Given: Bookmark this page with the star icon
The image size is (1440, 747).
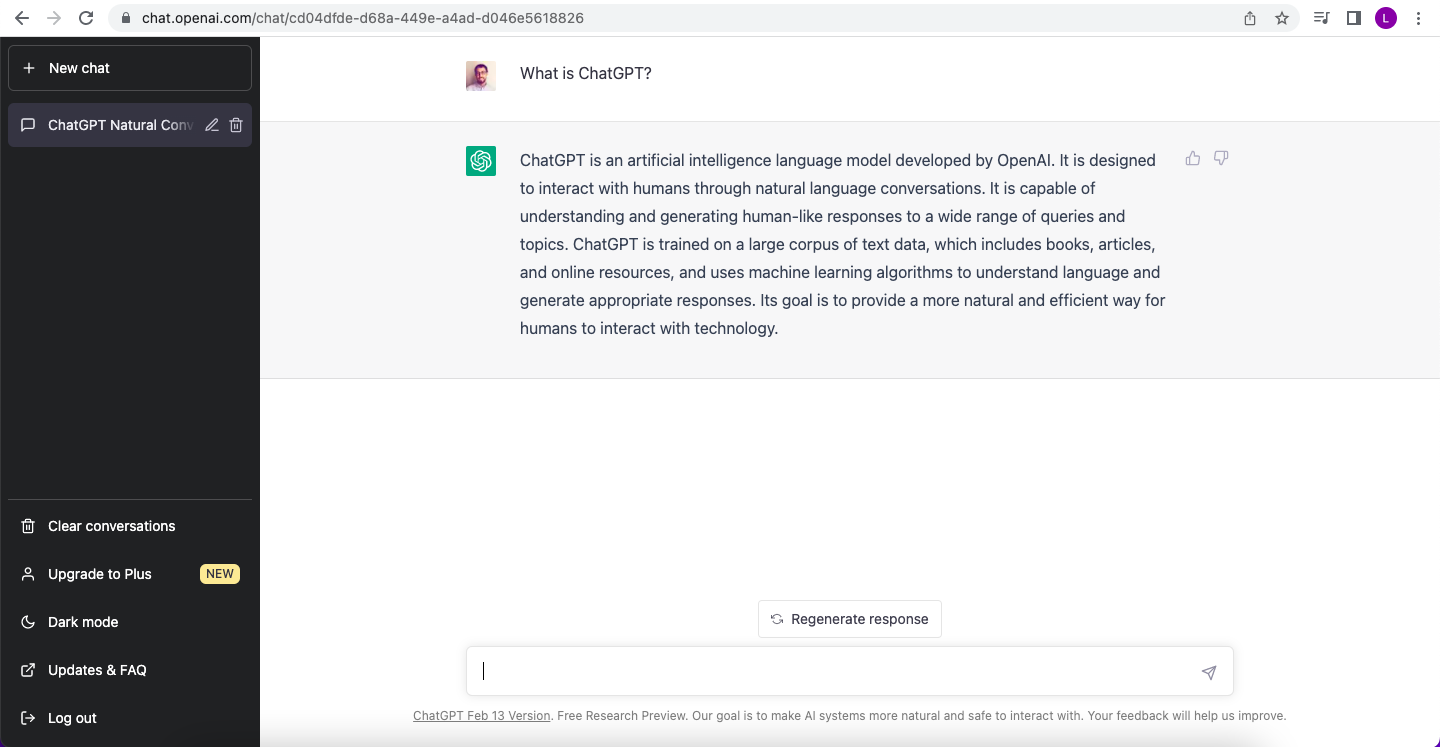Looking at the screenshot, I should pos(1281,17).
